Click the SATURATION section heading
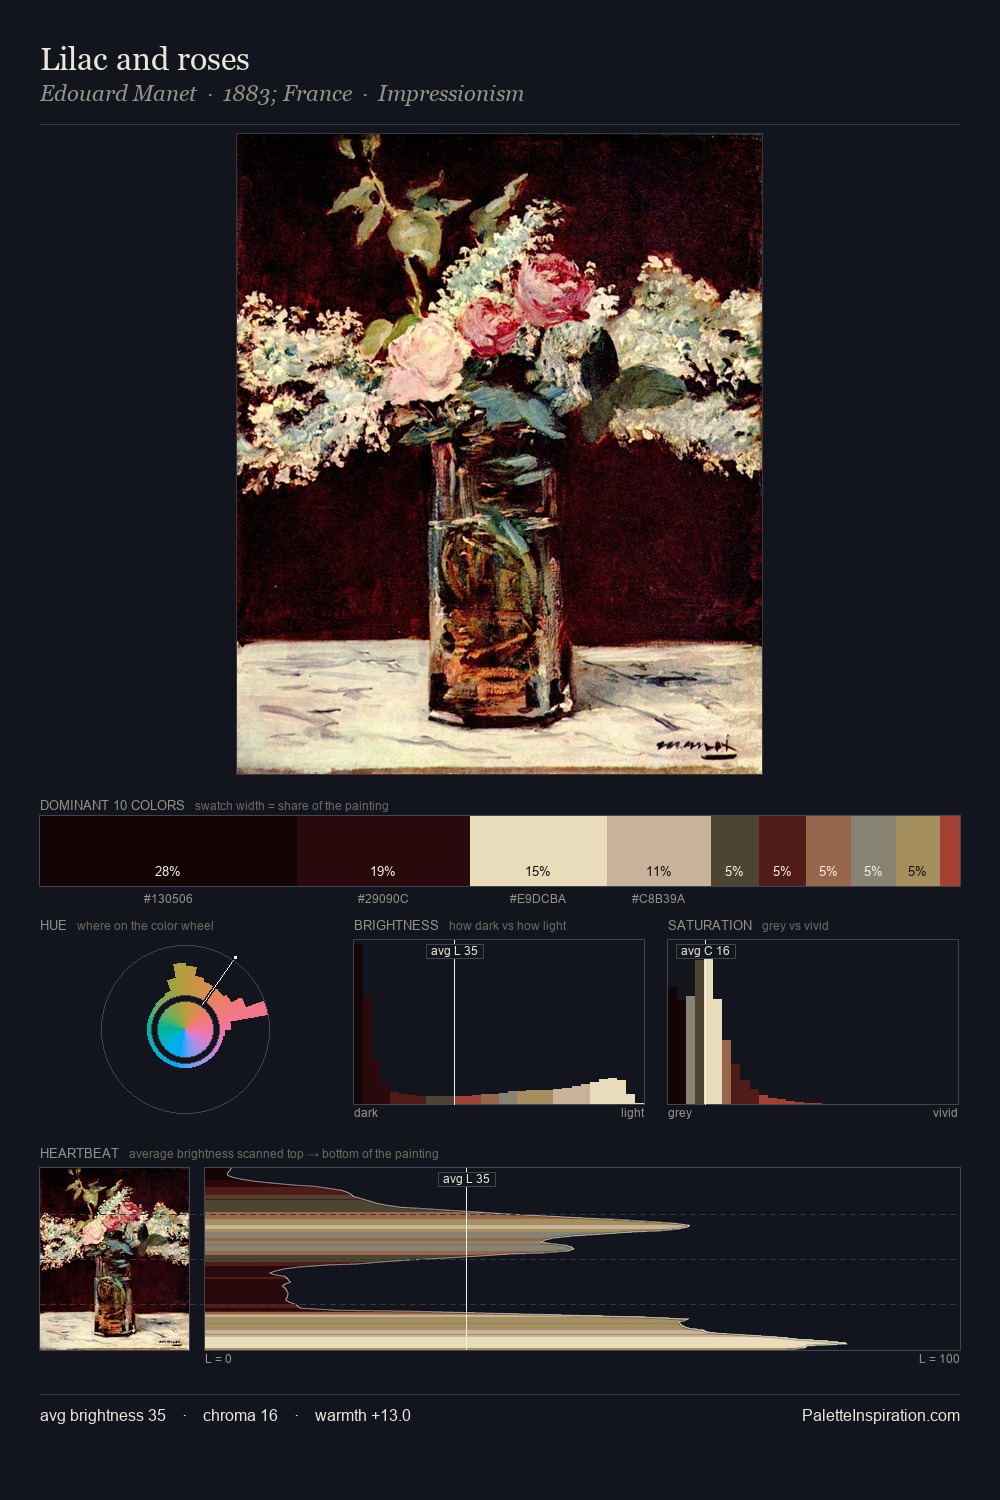 [x=710, y=925]
